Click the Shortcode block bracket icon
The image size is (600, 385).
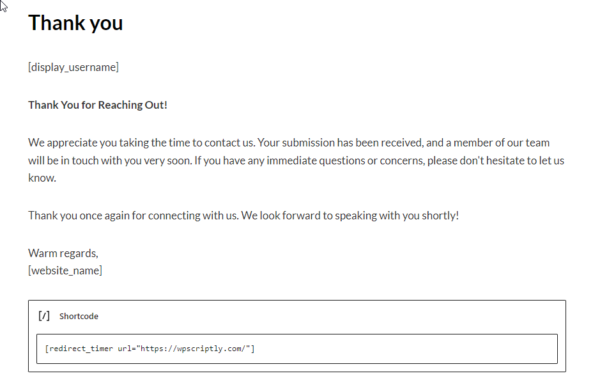[x=44, y=316]
